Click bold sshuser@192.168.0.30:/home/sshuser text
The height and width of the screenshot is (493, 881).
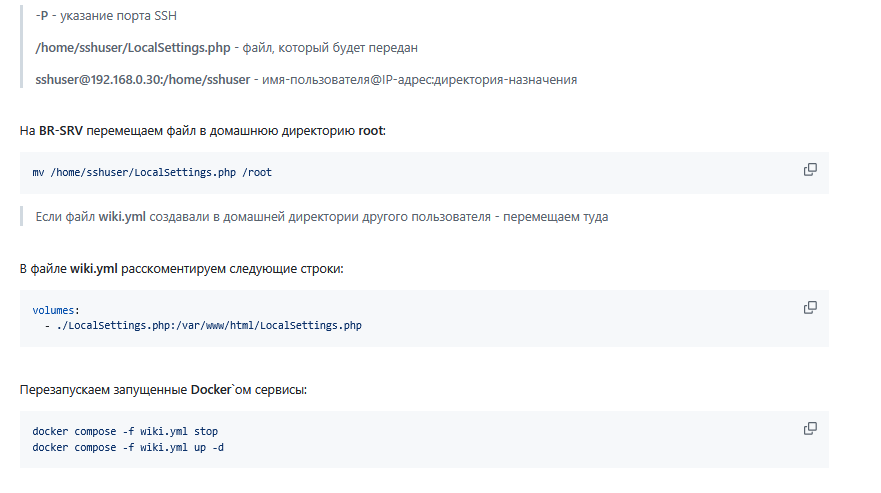click(x=143, y=80)
